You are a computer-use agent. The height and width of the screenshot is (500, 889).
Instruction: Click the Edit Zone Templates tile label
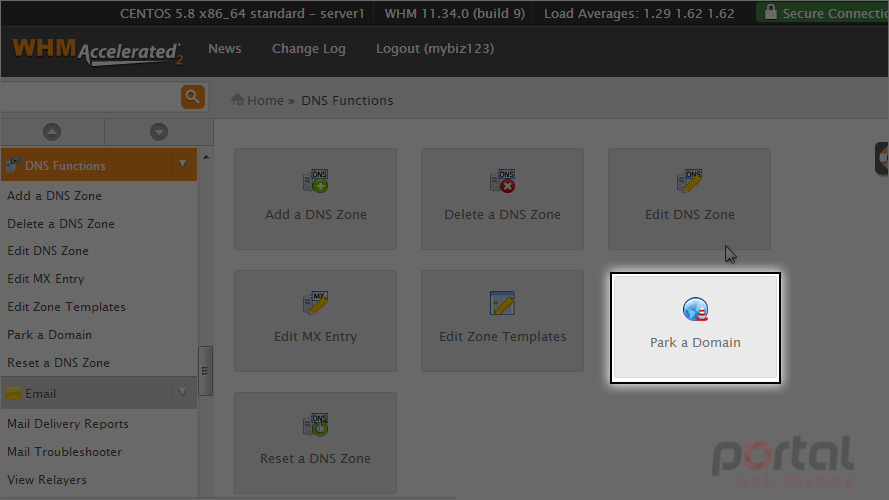(502, 336)
